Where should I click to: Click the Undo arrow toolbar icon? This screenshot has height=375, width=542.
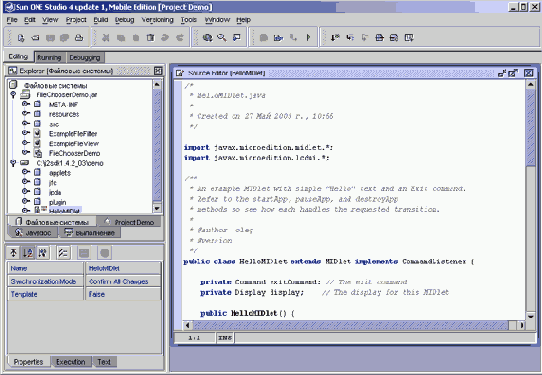point(165,38)
